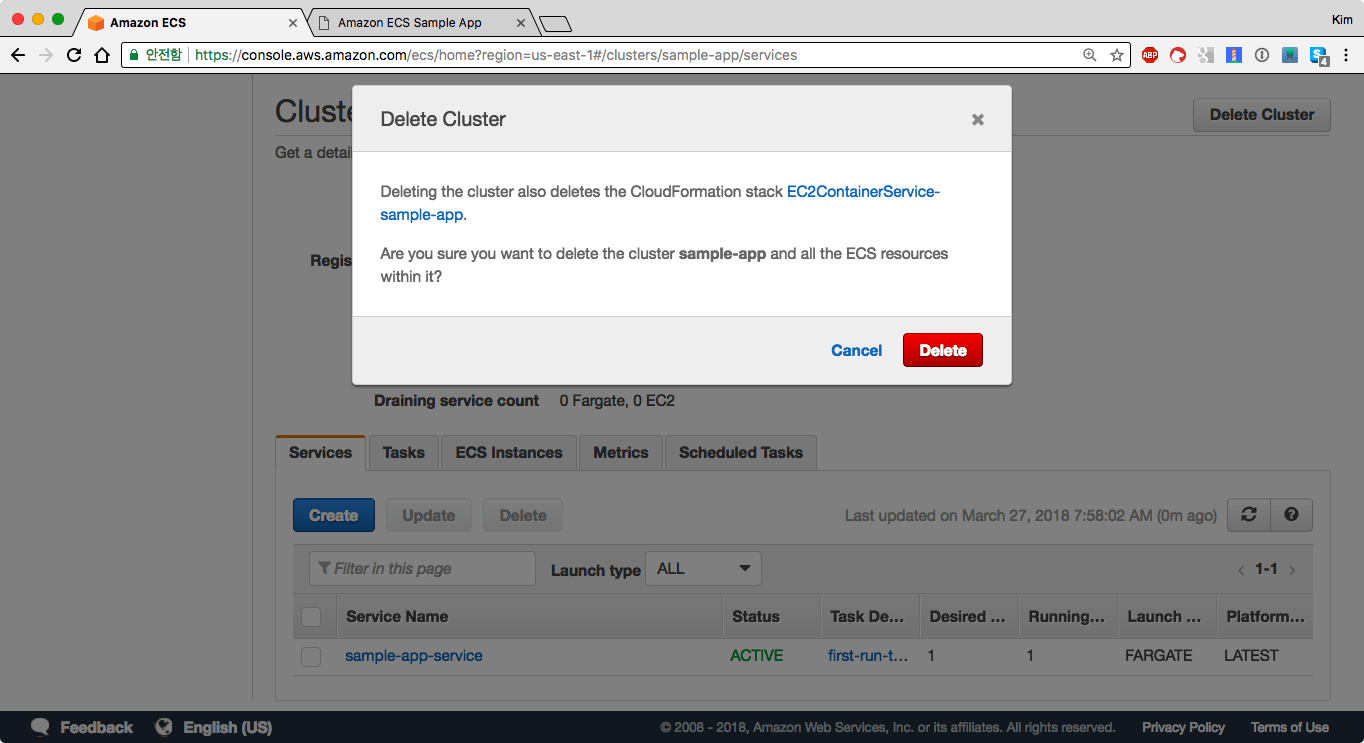
Task: Open the help question mark icon
Action: click(x=1291, y=515)
